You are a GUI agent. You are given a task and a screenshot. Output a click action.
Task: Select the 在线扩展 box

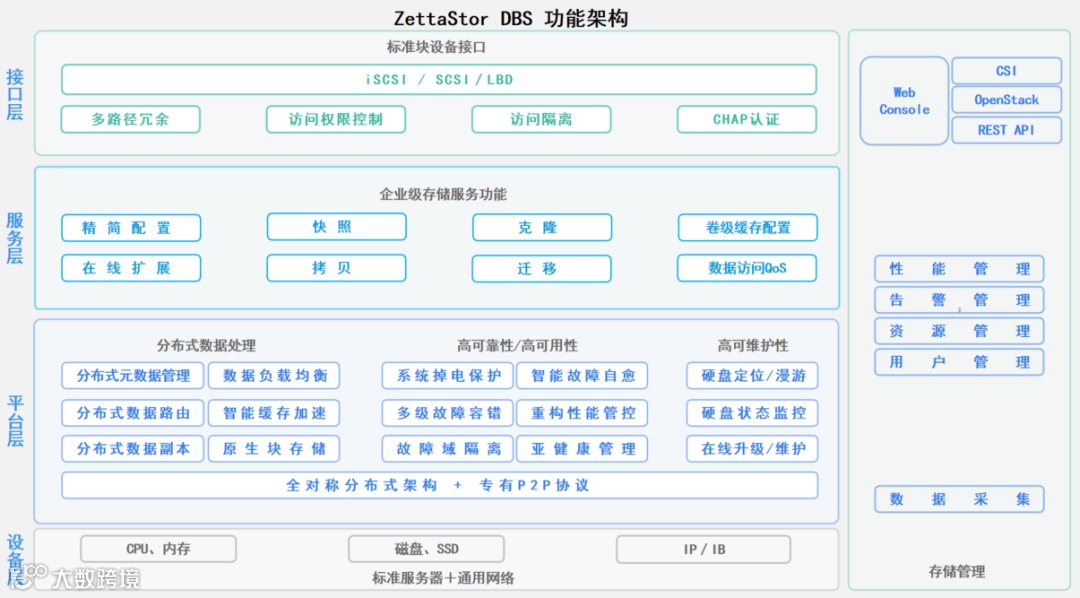[x=131, y=268]
